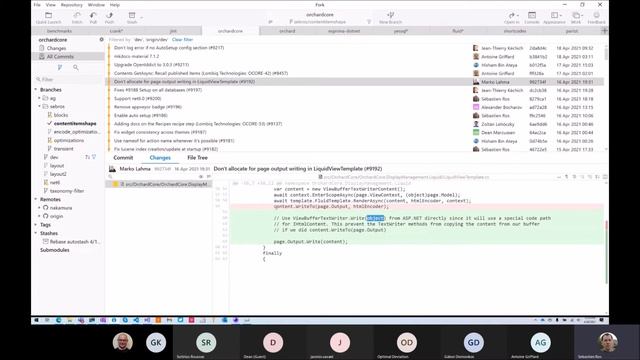Screen dimensions: 640x360
Task: Click the New Branch toolbar icon
Action: coord(390,15)
